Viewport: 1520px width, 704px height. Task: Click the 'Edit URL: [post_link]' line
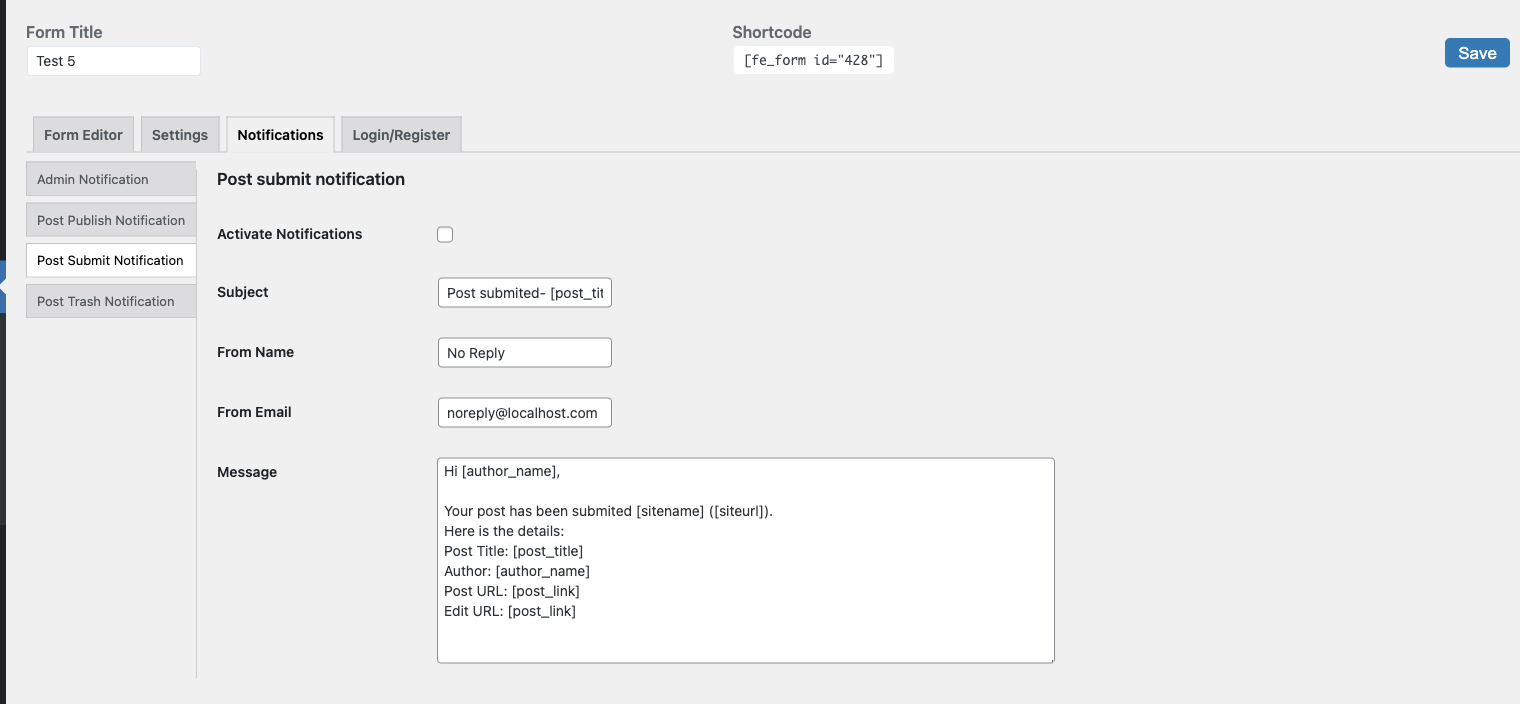[510, 611]
